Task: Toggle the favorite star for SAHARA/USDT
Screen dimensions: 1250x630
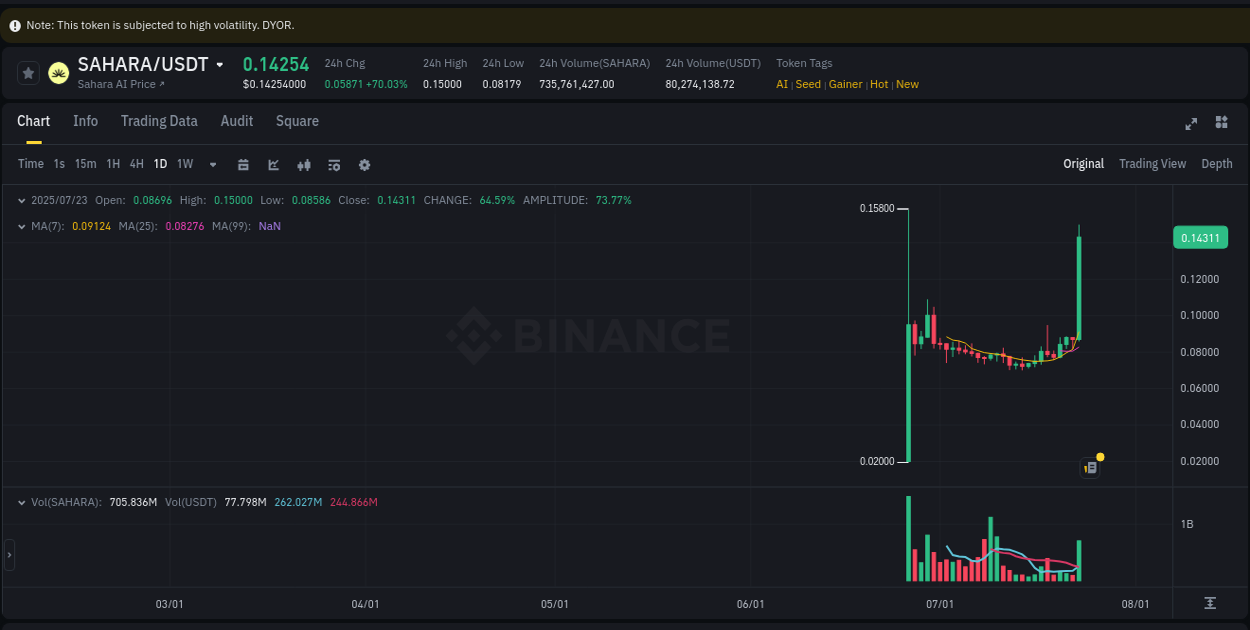Action: point(27,72)
